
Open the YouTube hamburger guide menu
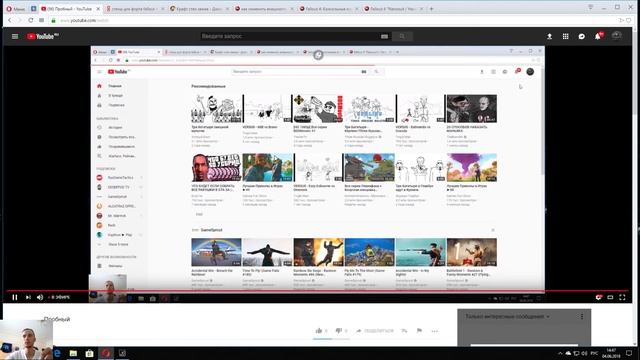(x=15, y=36)
